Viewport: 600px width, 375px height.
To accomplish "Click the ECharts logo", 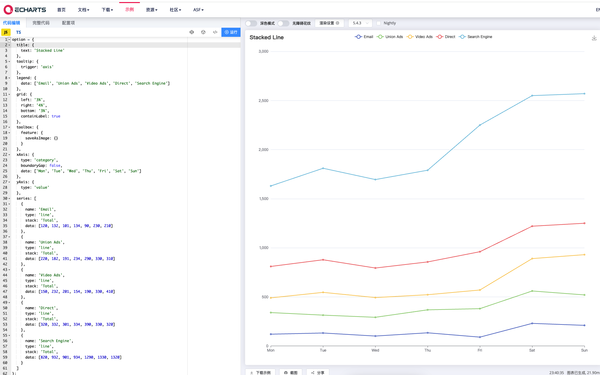I will click(x=25, y=10).
